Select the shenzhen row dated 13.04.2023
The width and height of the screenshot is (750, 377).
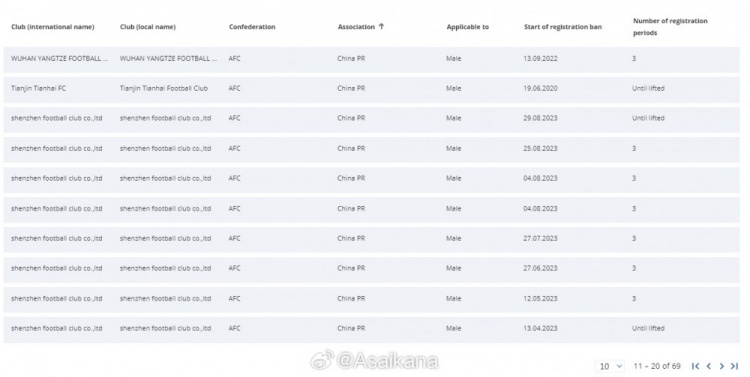372,329
